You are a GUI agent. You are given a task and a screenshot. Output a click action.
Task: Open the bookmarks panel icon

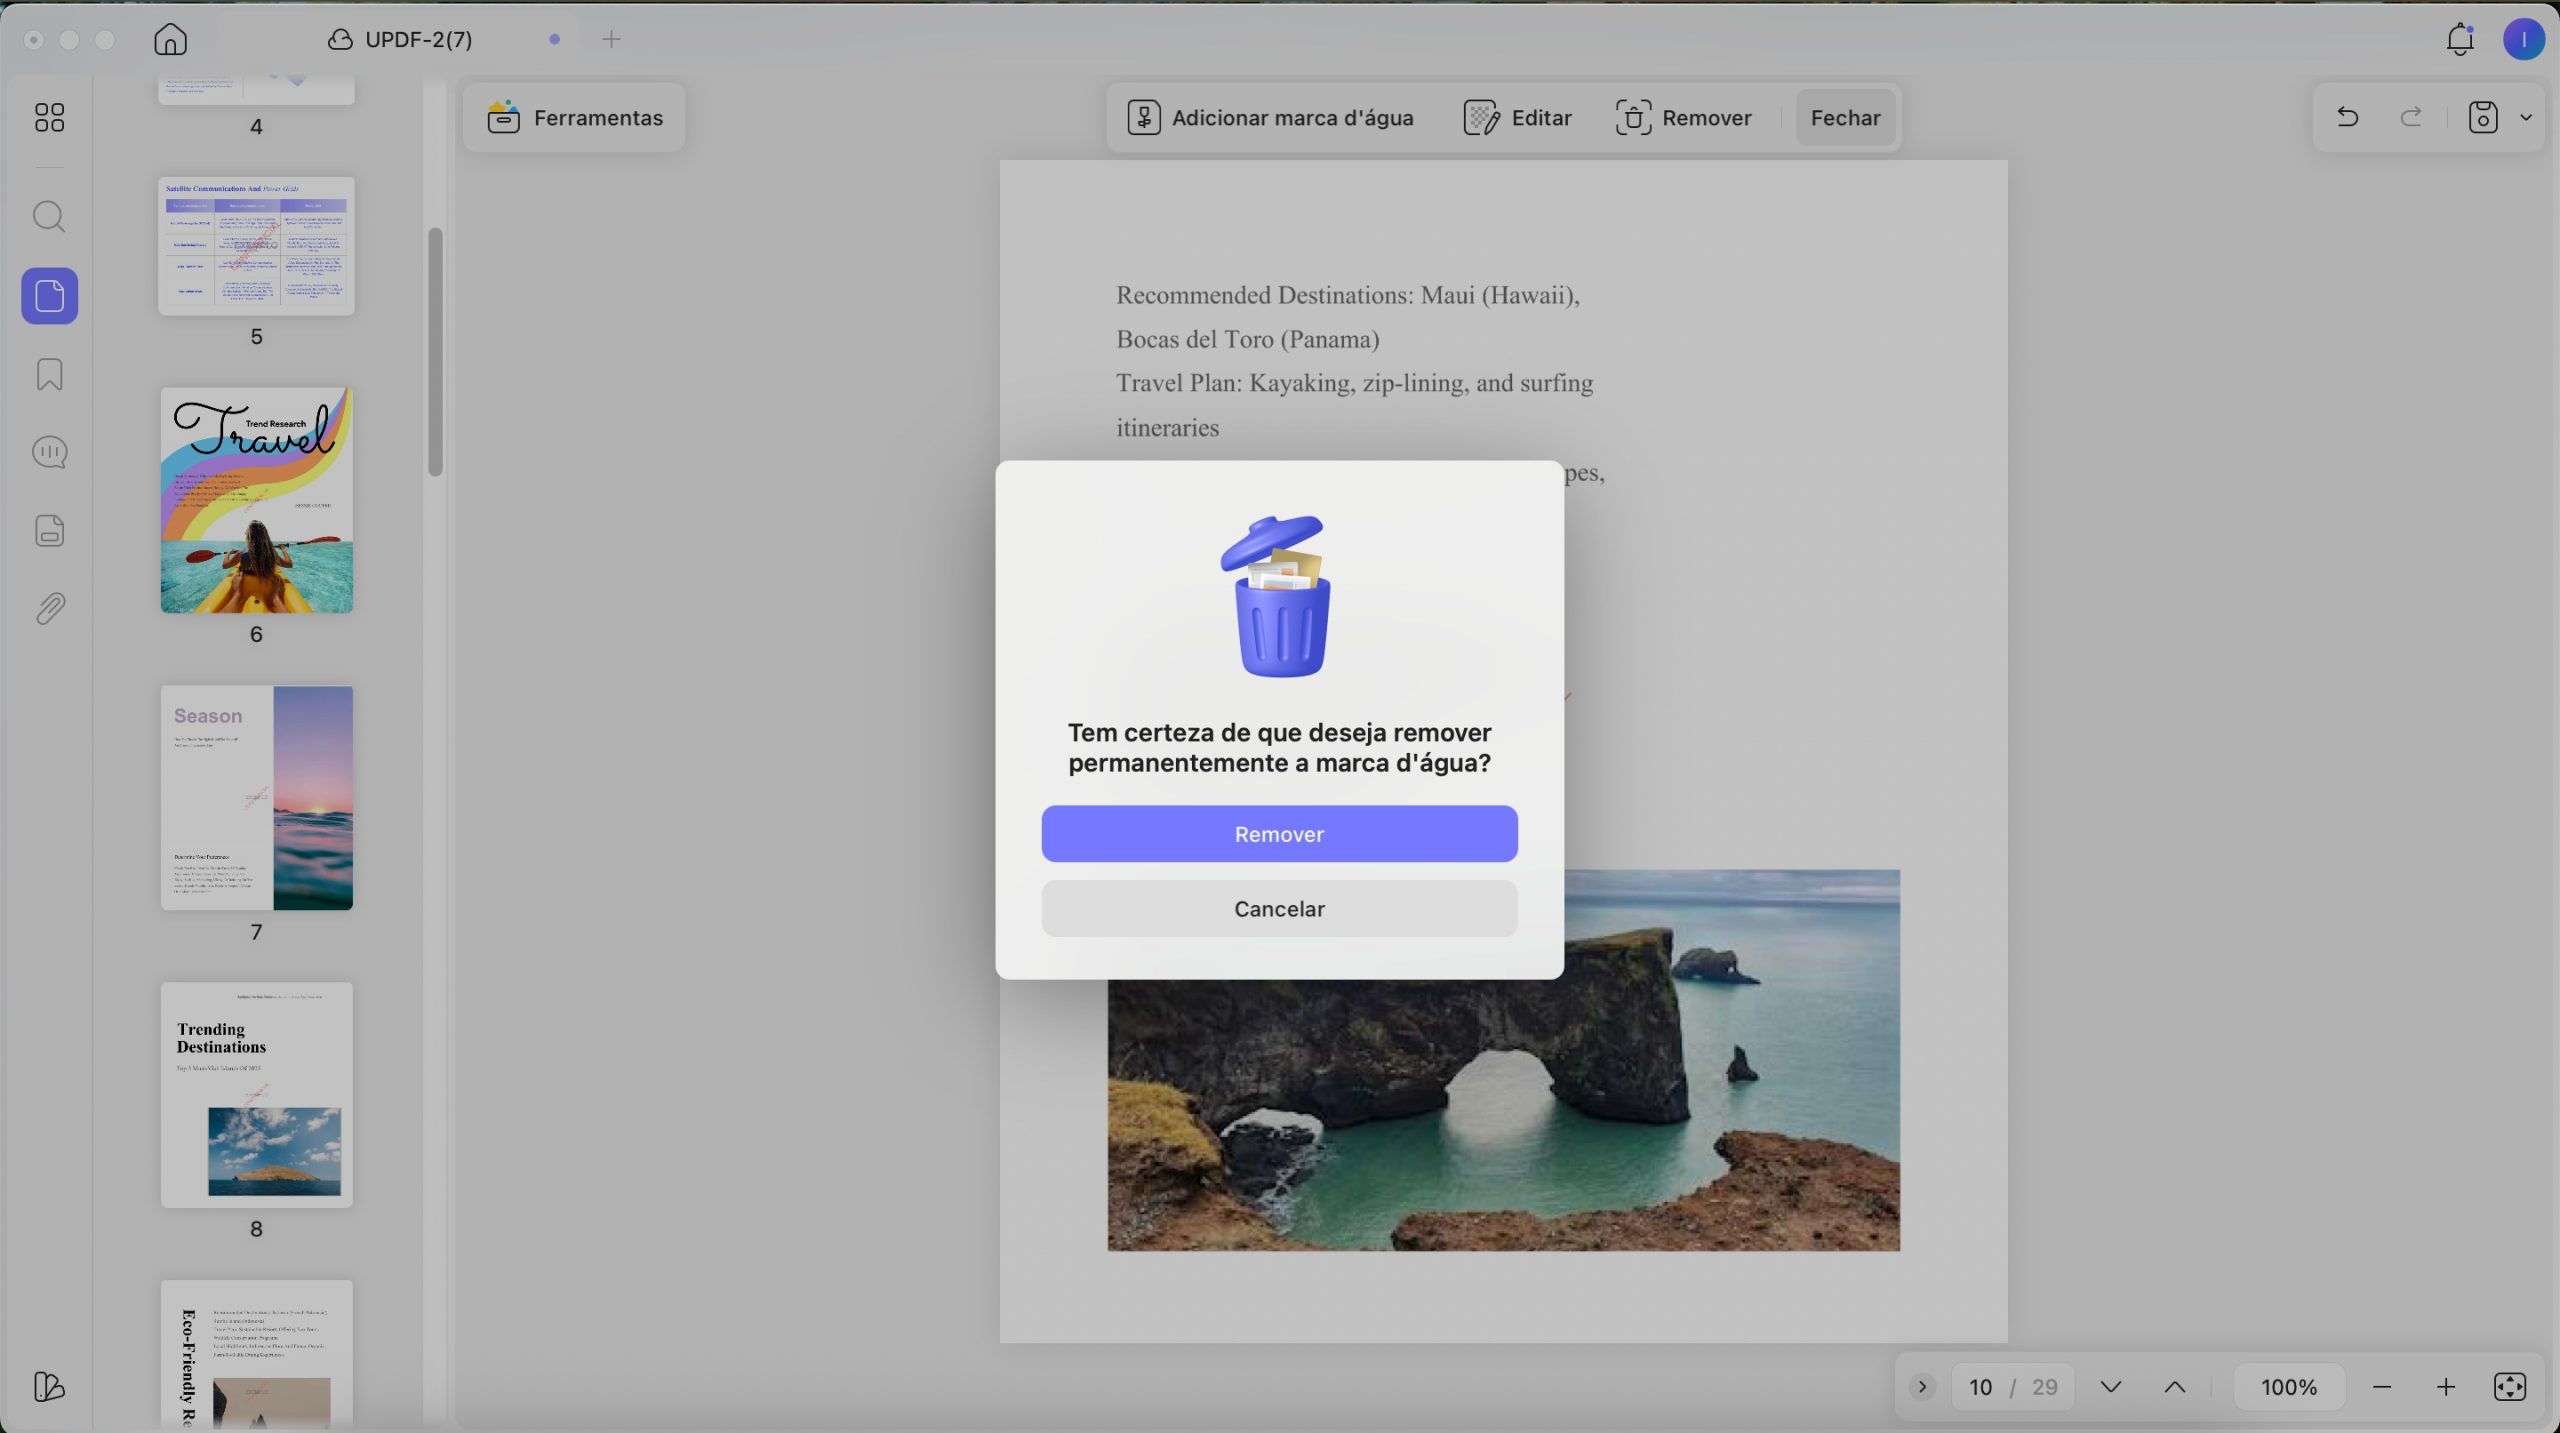(49, 374)
